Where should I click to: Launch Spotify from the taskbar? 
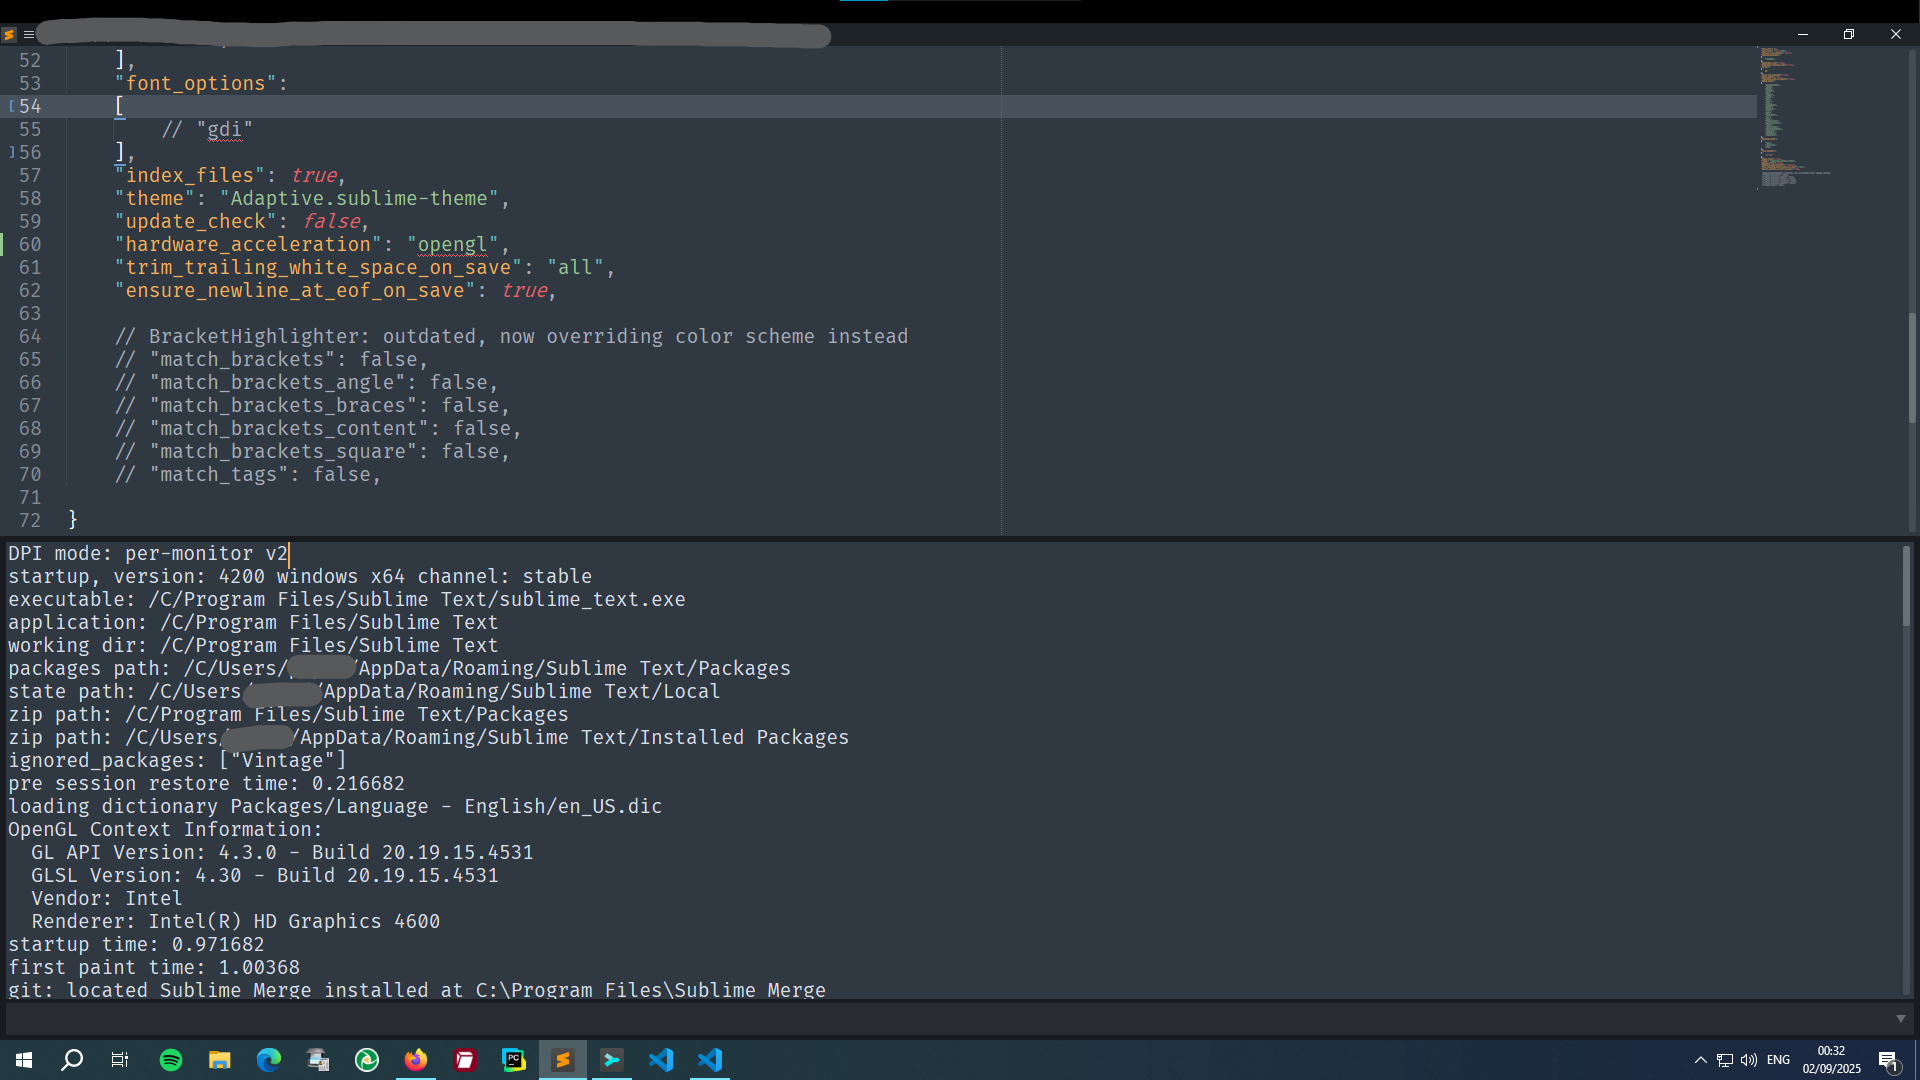(171, 1060)
